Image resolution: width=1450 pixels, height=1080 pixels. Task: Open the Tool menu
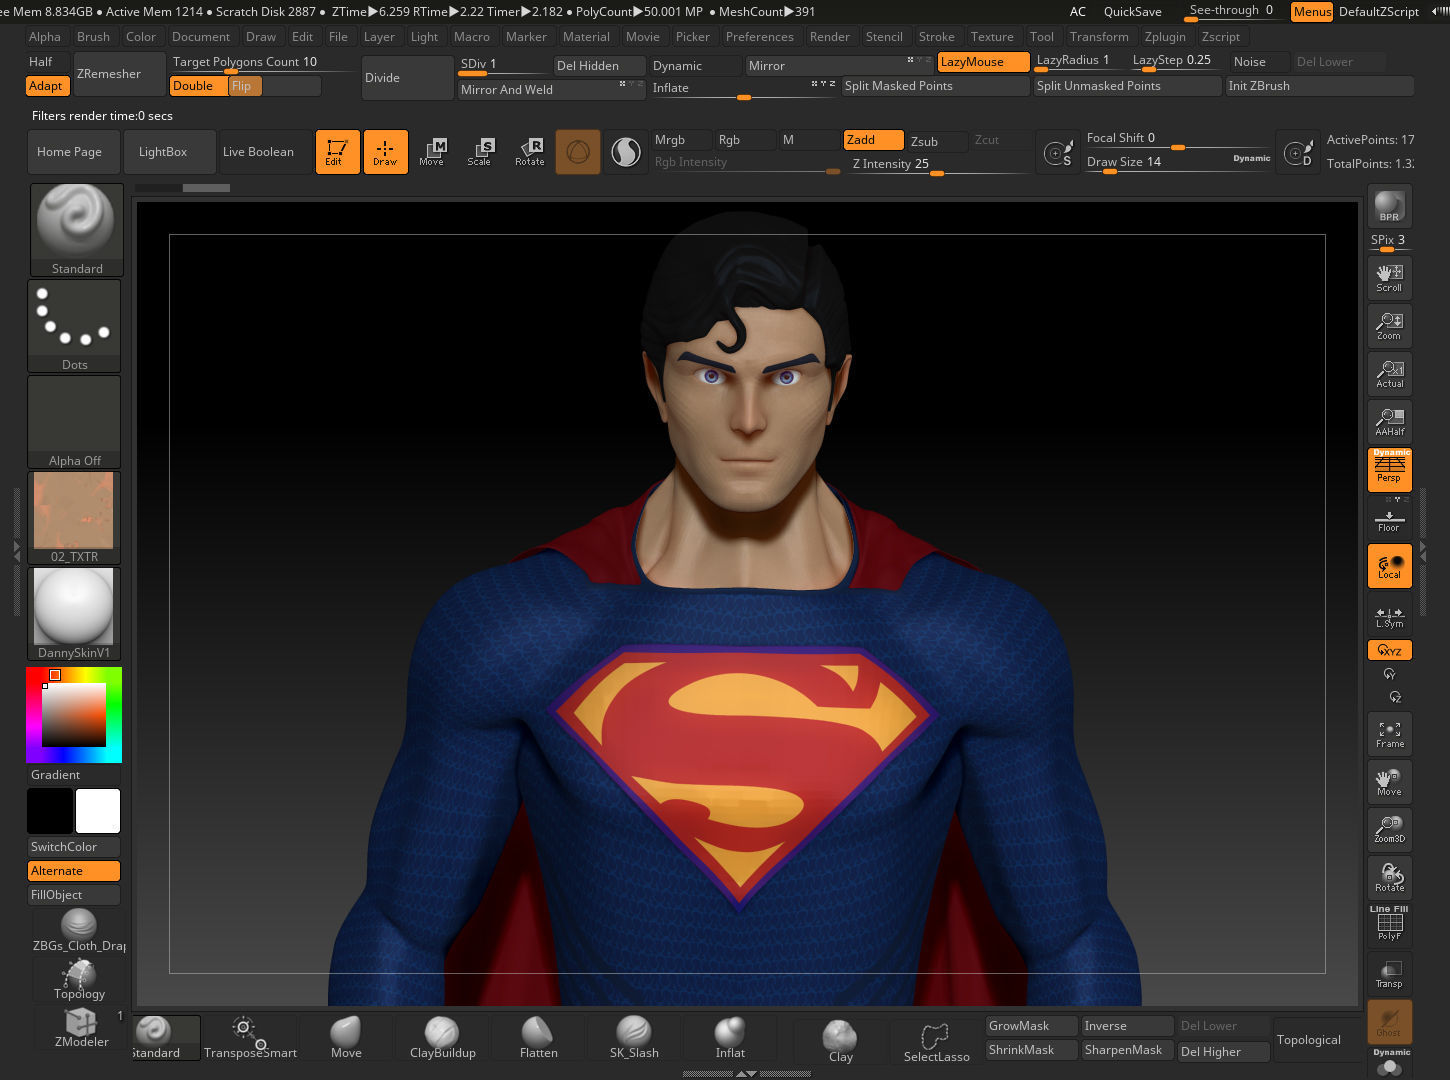click(x=1041, y=37)
